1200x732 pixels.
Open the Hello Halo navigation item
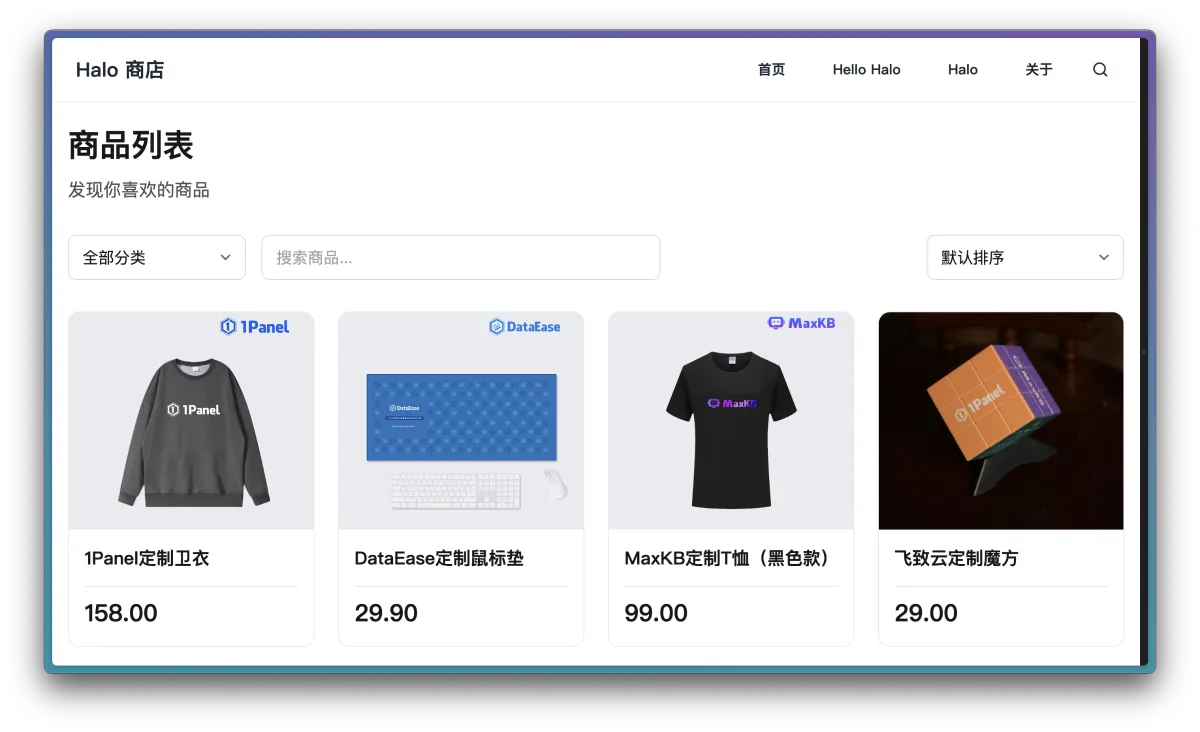click(x=866, y=69)
